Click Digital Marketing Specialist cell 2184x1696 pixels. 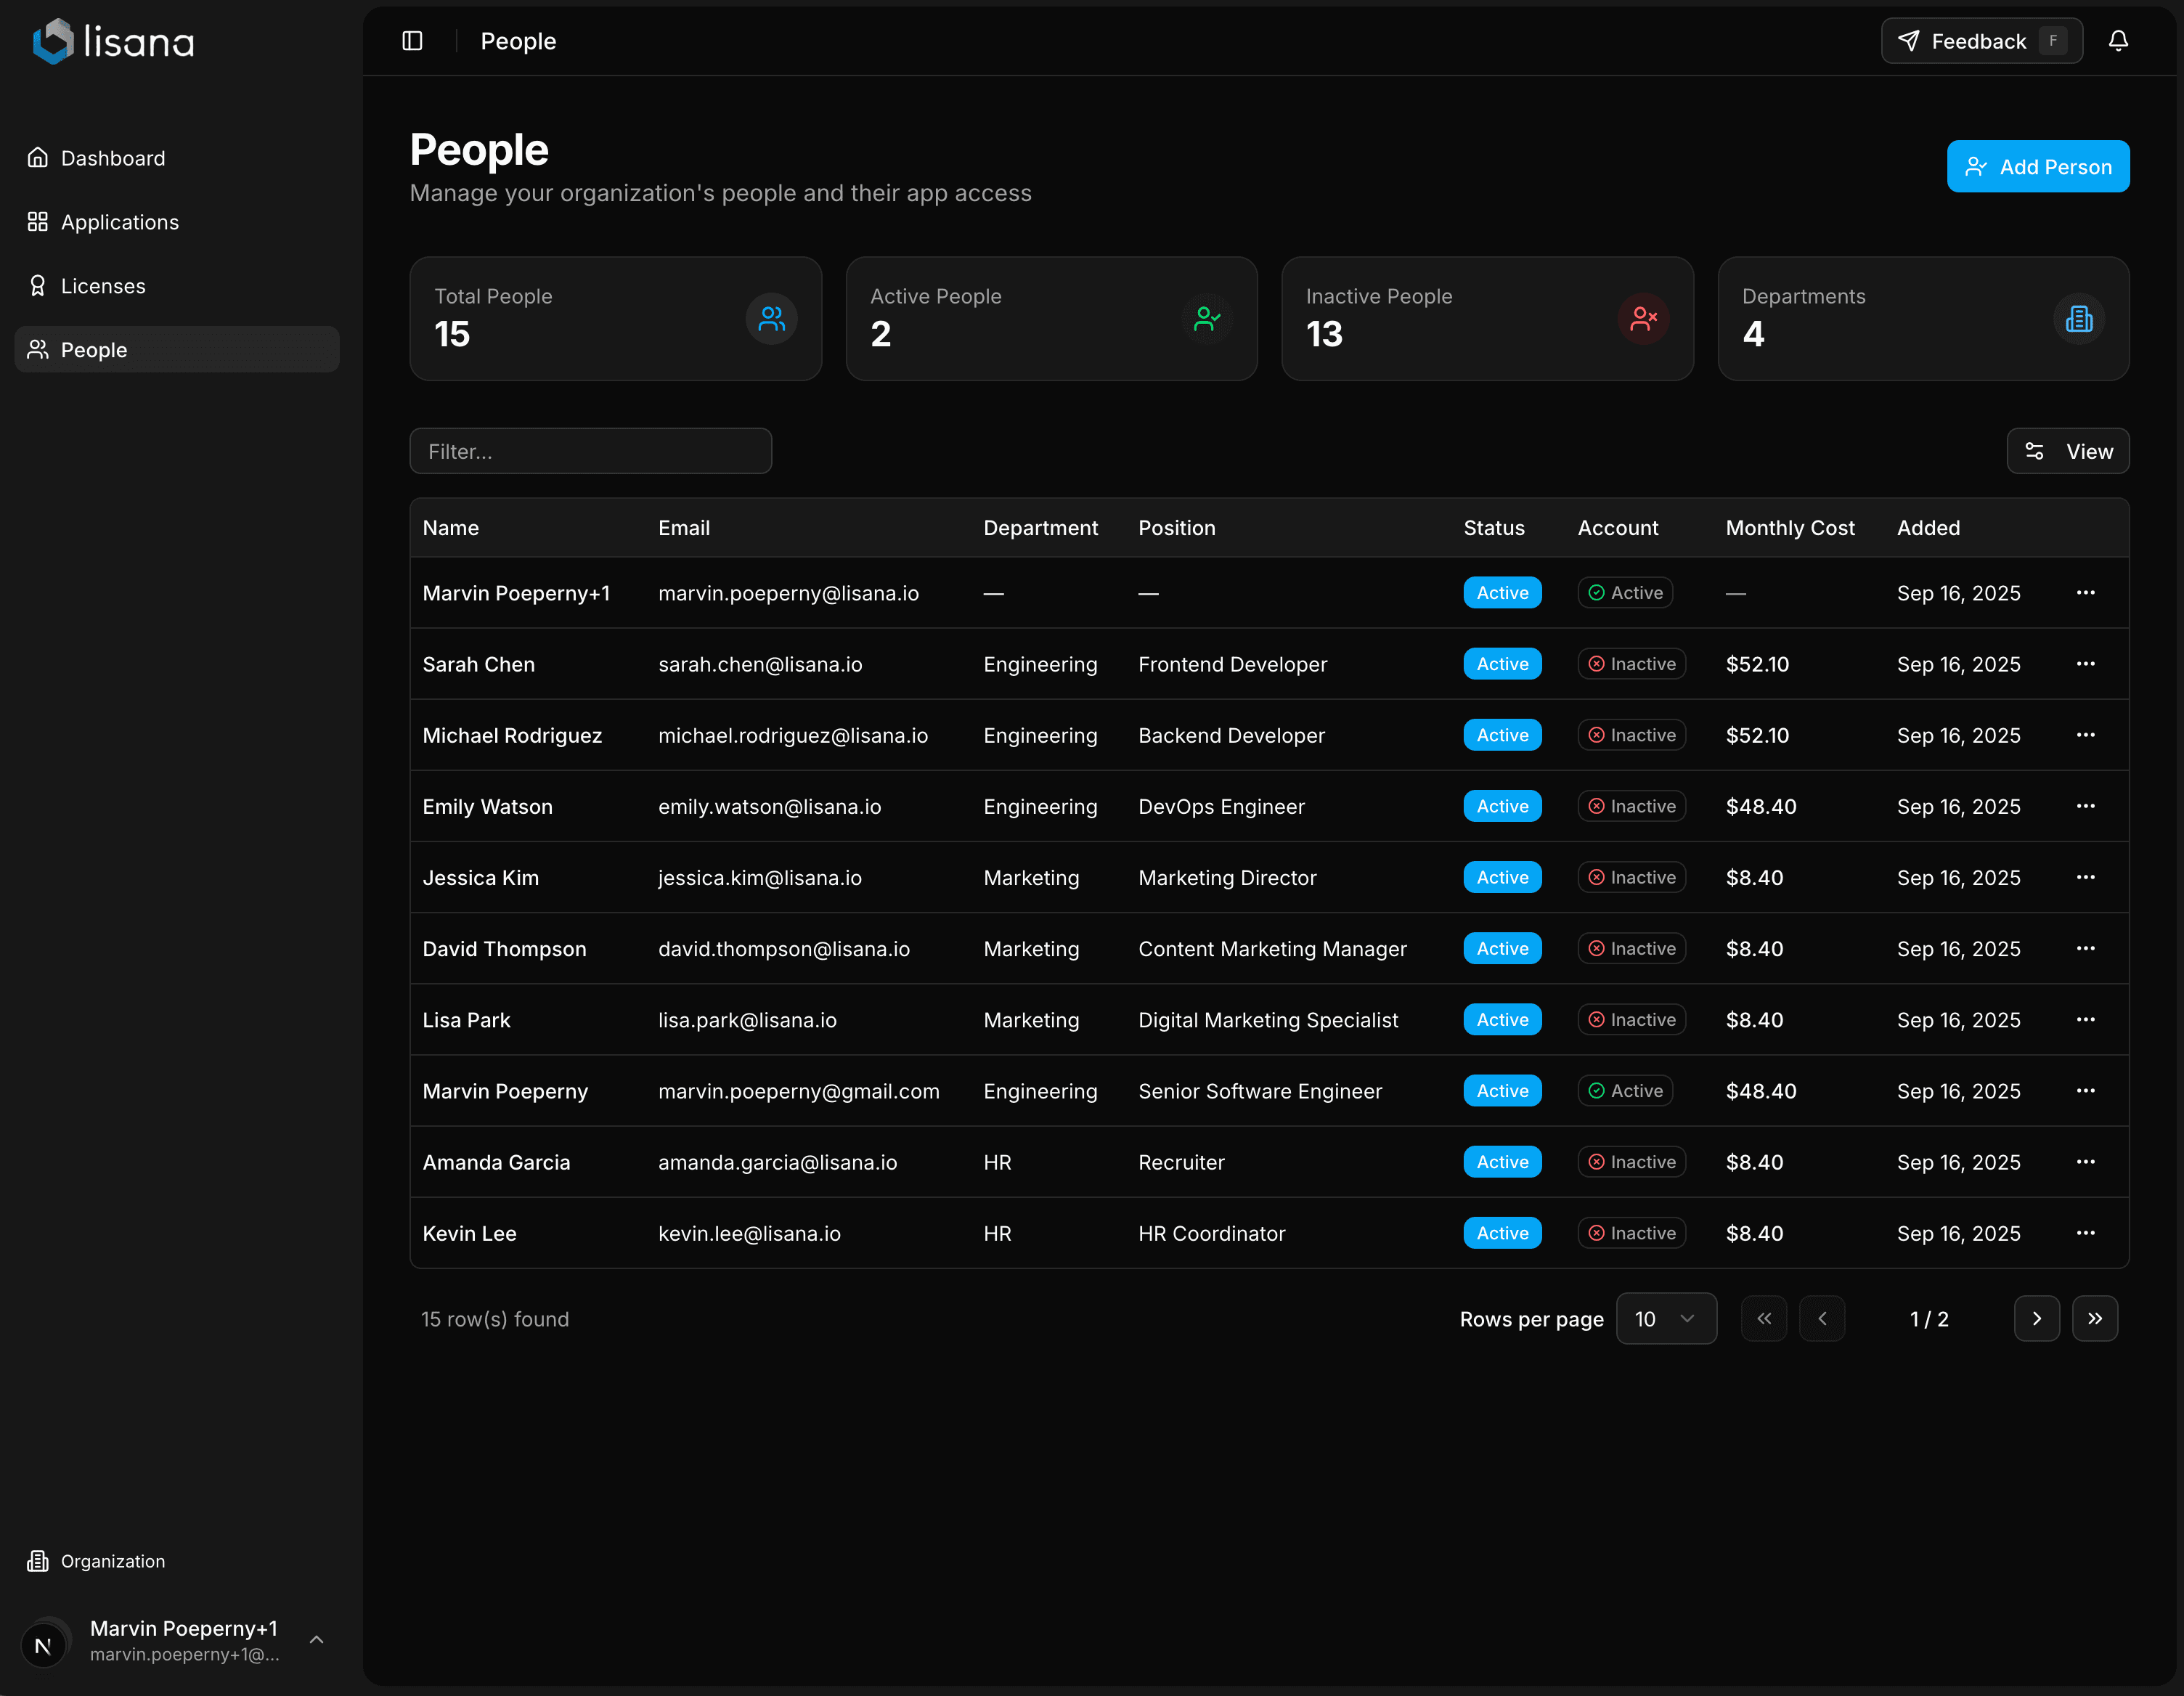point(1268,1020)
